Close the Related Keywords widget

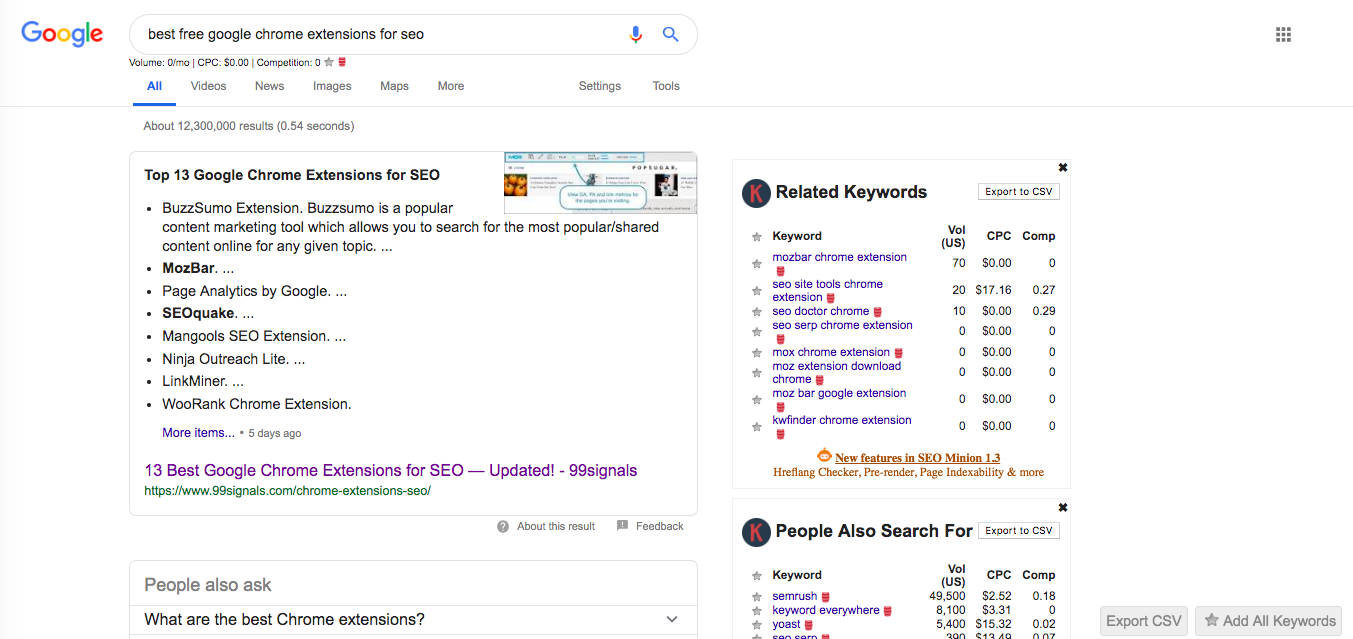(1063, 168)
